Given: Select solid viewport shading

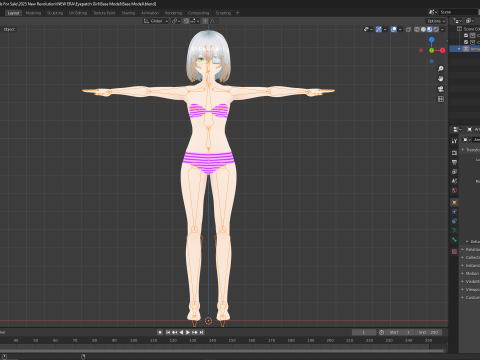Looking at the screenshot, I should [x=423, y=29].
